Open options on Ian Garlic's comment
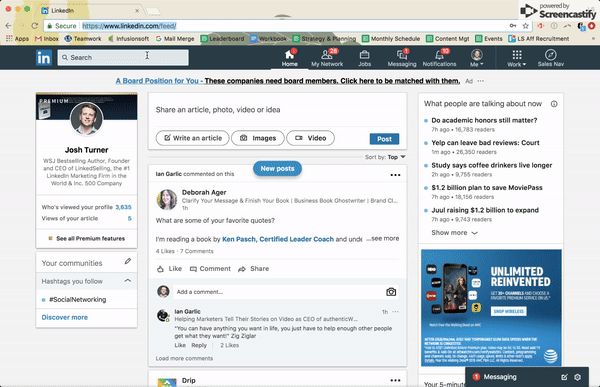Image resolution: width=600 pixels, height=387 pixels. [x=395, y=312]
